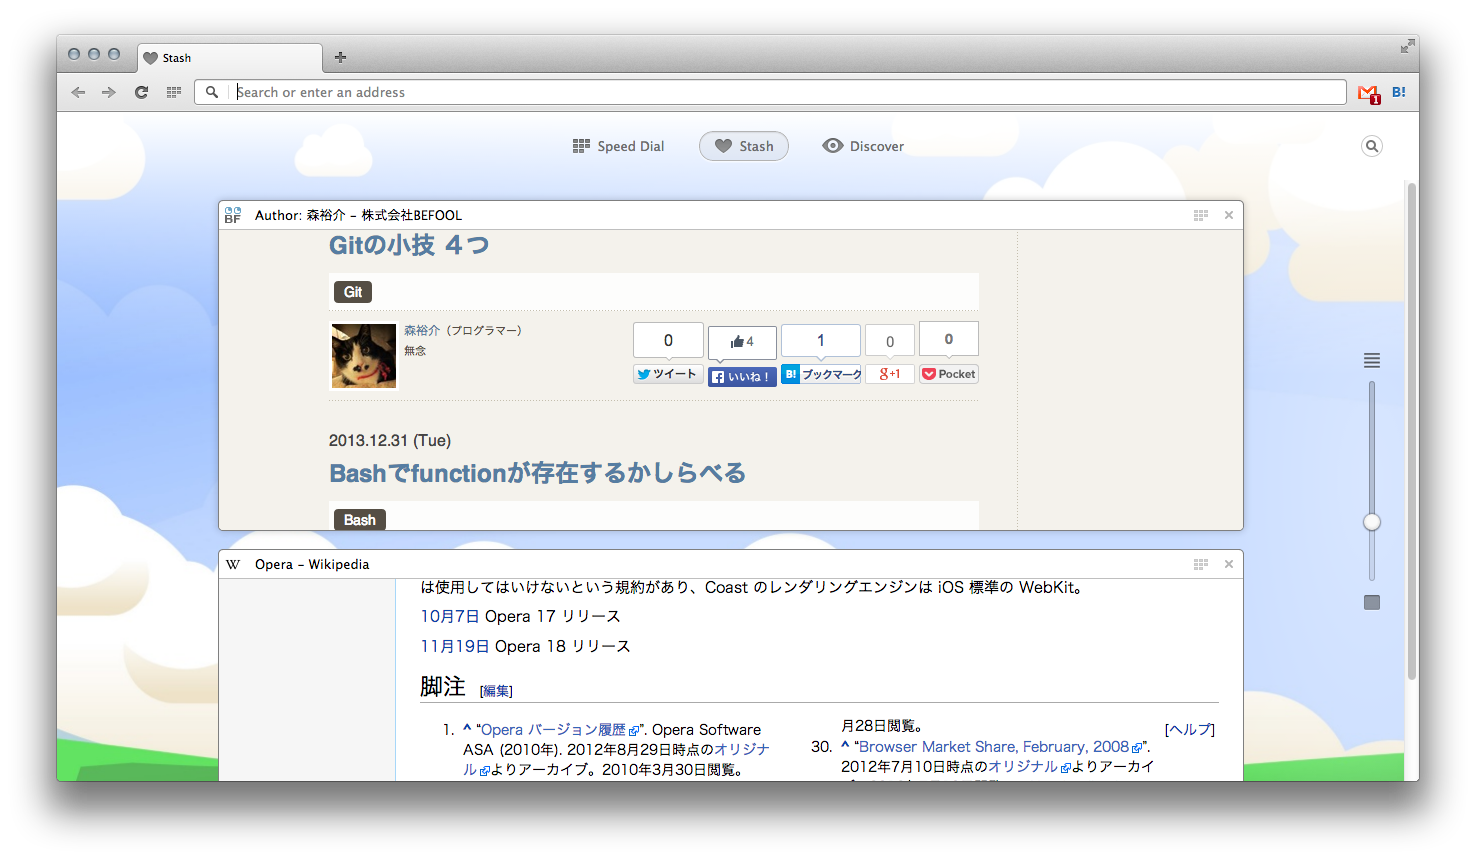The width and height of the screenshot is (1476, 860).
Task: Remove the BEFOOL item from Stash
Action: (x=1229, y=215)
